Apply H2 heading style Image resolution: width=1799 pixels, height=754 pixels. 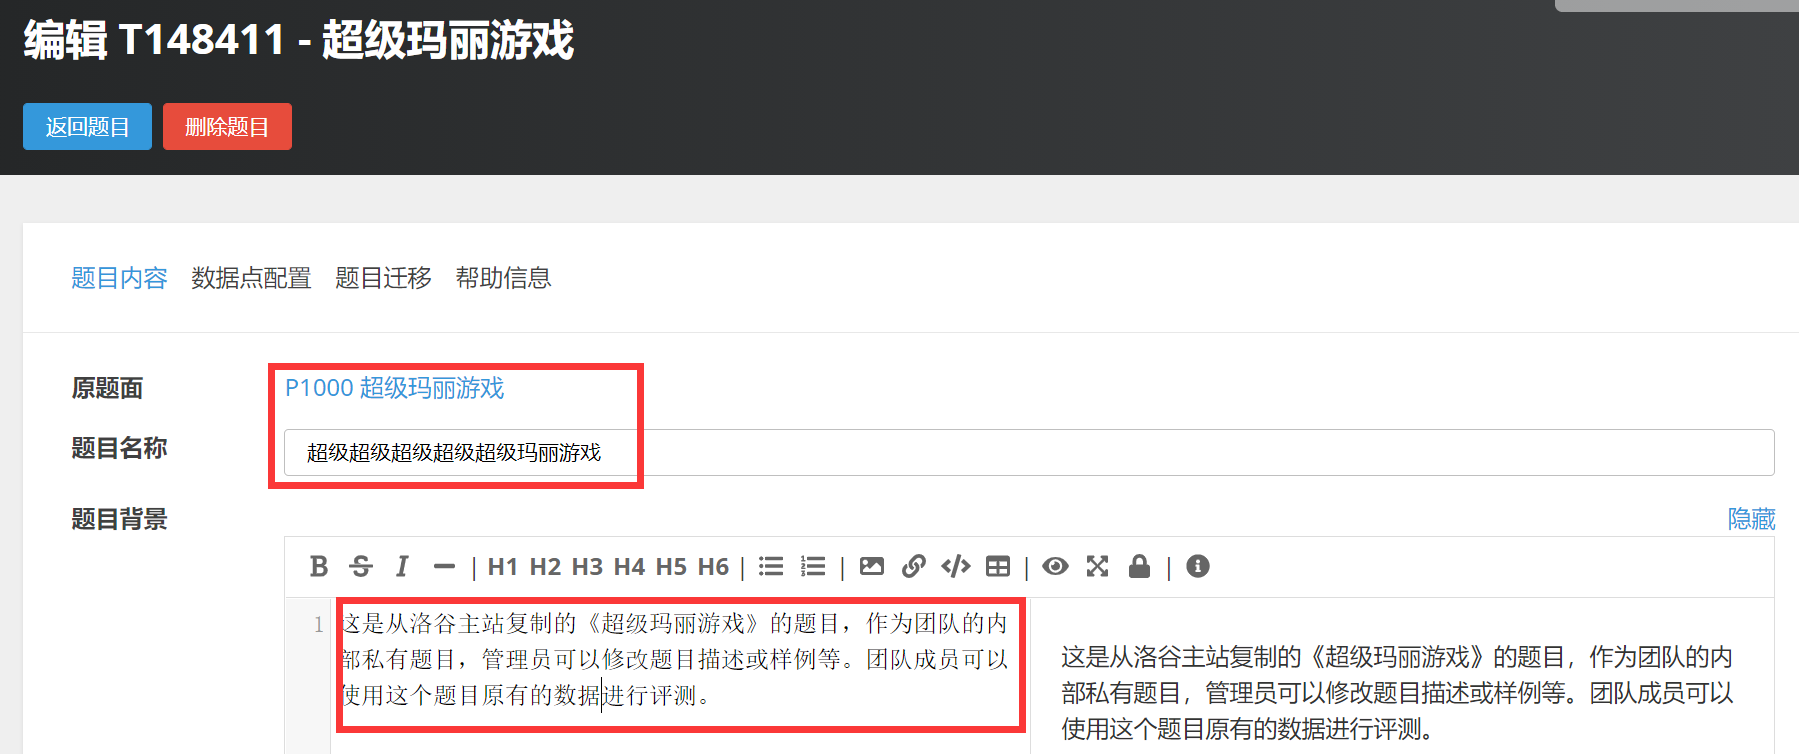click(x=545, y=567)
